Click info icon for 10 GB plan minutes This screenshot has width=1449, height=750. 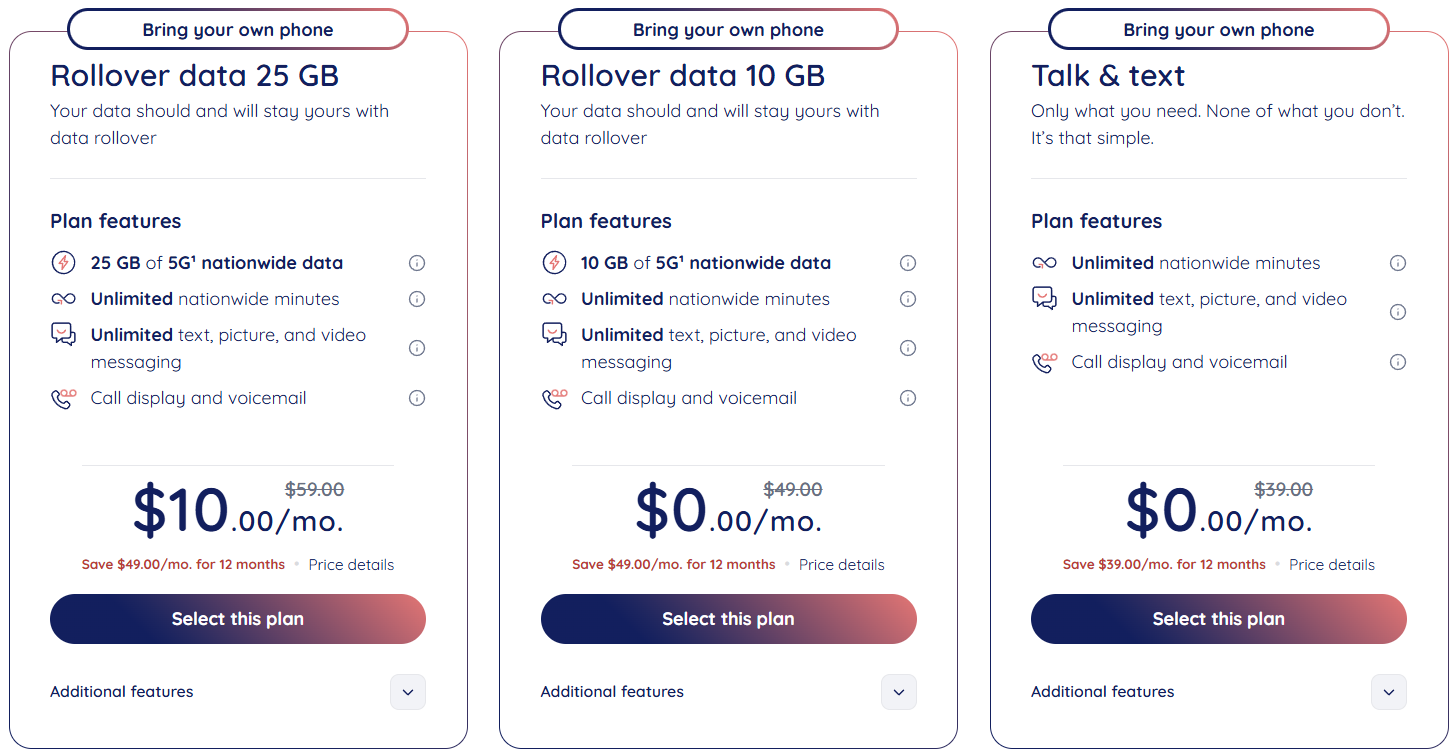coord(908,299)
